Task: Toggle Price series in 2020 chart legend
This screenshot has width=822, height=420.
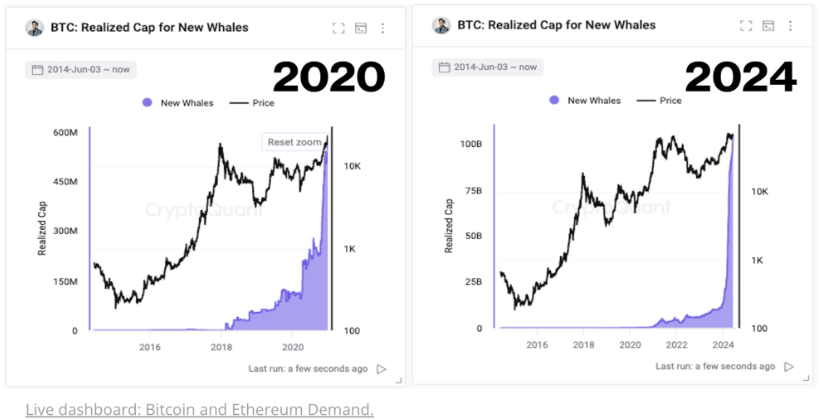Action: point(252,103)
